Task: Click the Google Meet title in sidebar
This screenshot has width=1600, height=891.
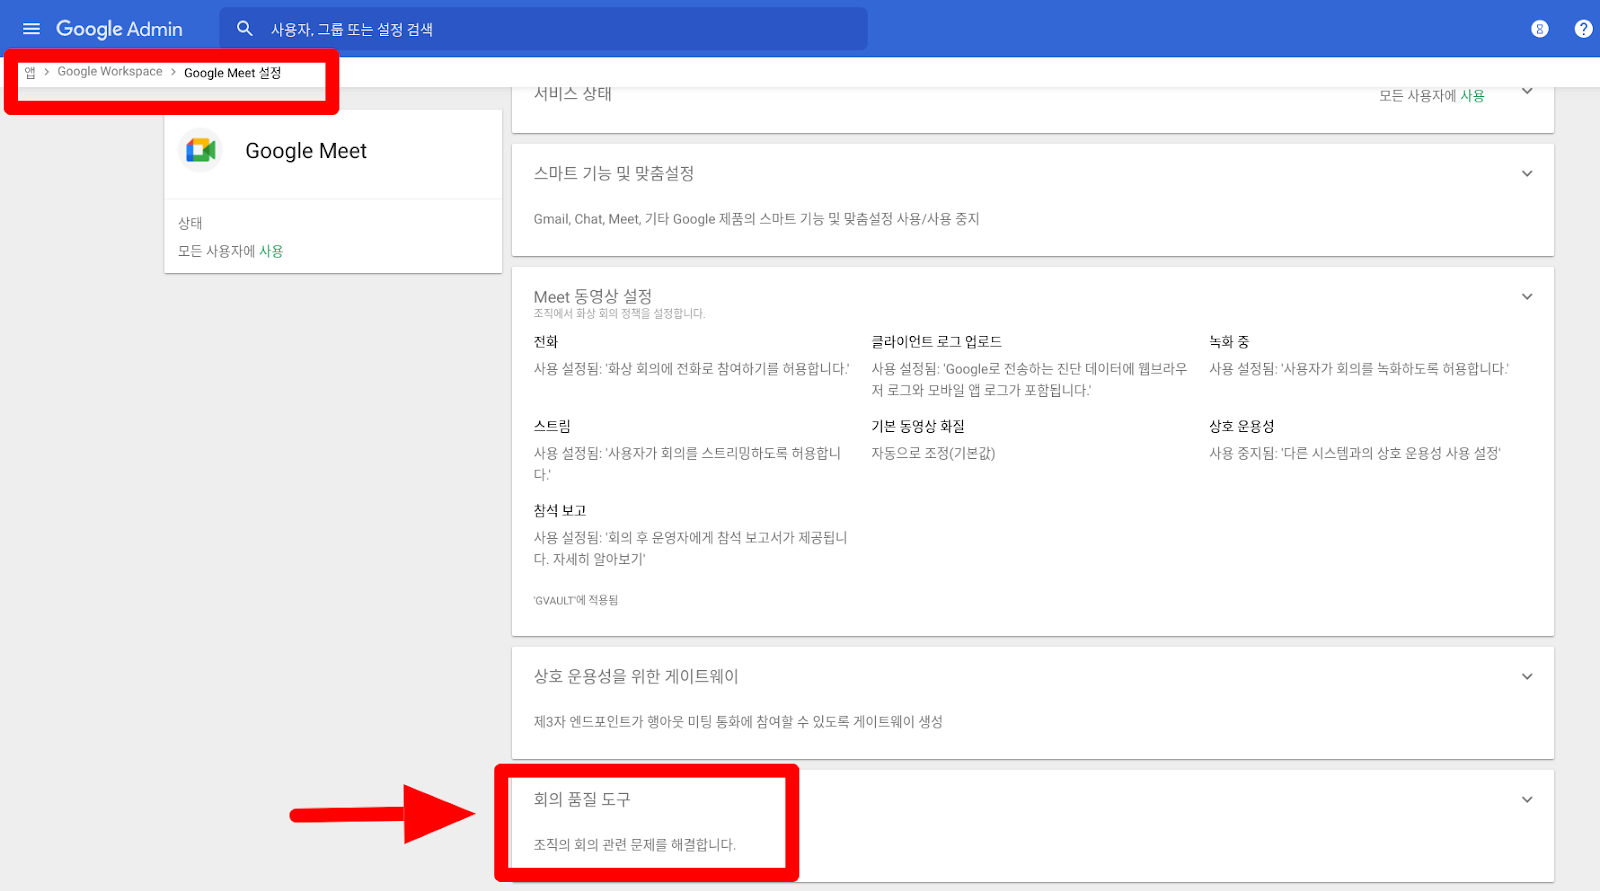Action: click(306, 151)
